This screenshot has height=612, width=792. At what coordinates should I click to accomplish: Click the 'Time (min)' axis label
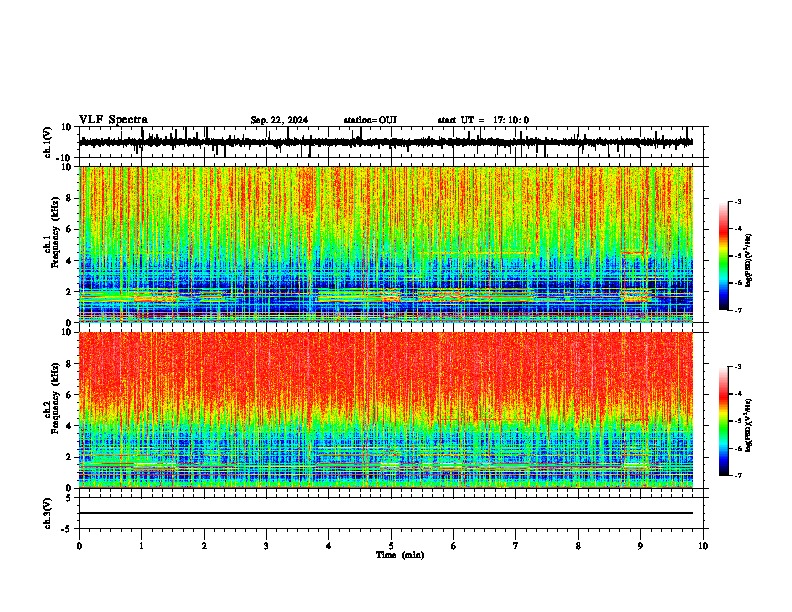click(400, 555)
